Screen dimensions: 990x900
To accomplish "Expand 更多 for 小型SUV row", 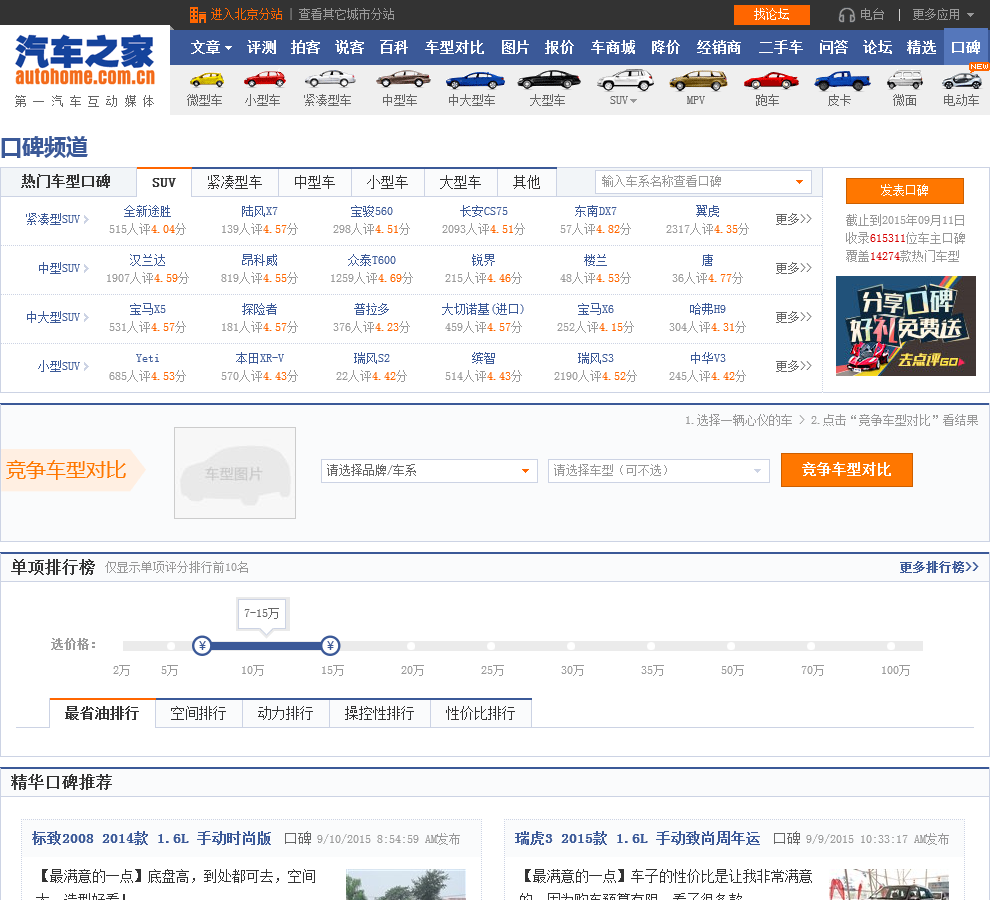I will click(x=793, y=366).
